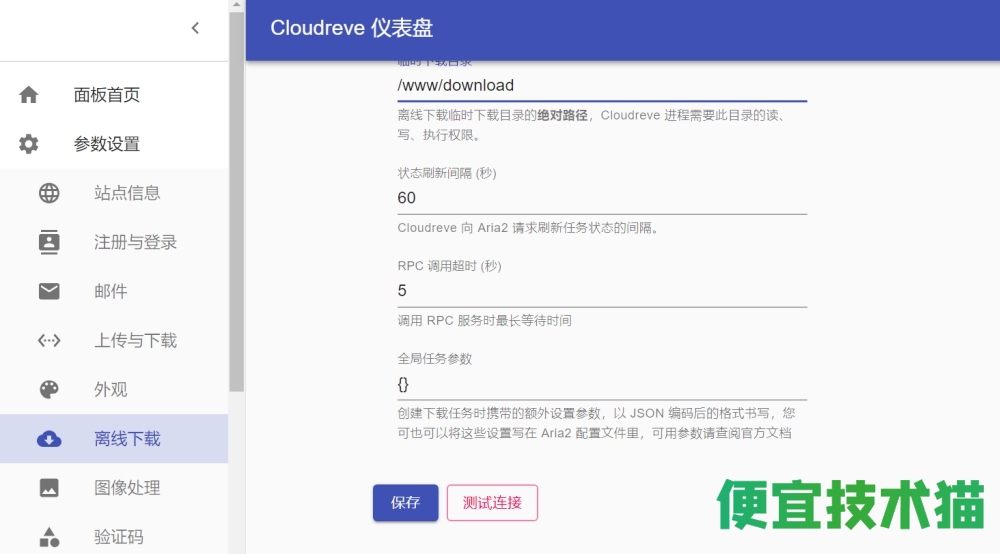Focus the /www/download path field
Image resolution: width=1000 pixels, height=554 pixels.
coord(602,85)
